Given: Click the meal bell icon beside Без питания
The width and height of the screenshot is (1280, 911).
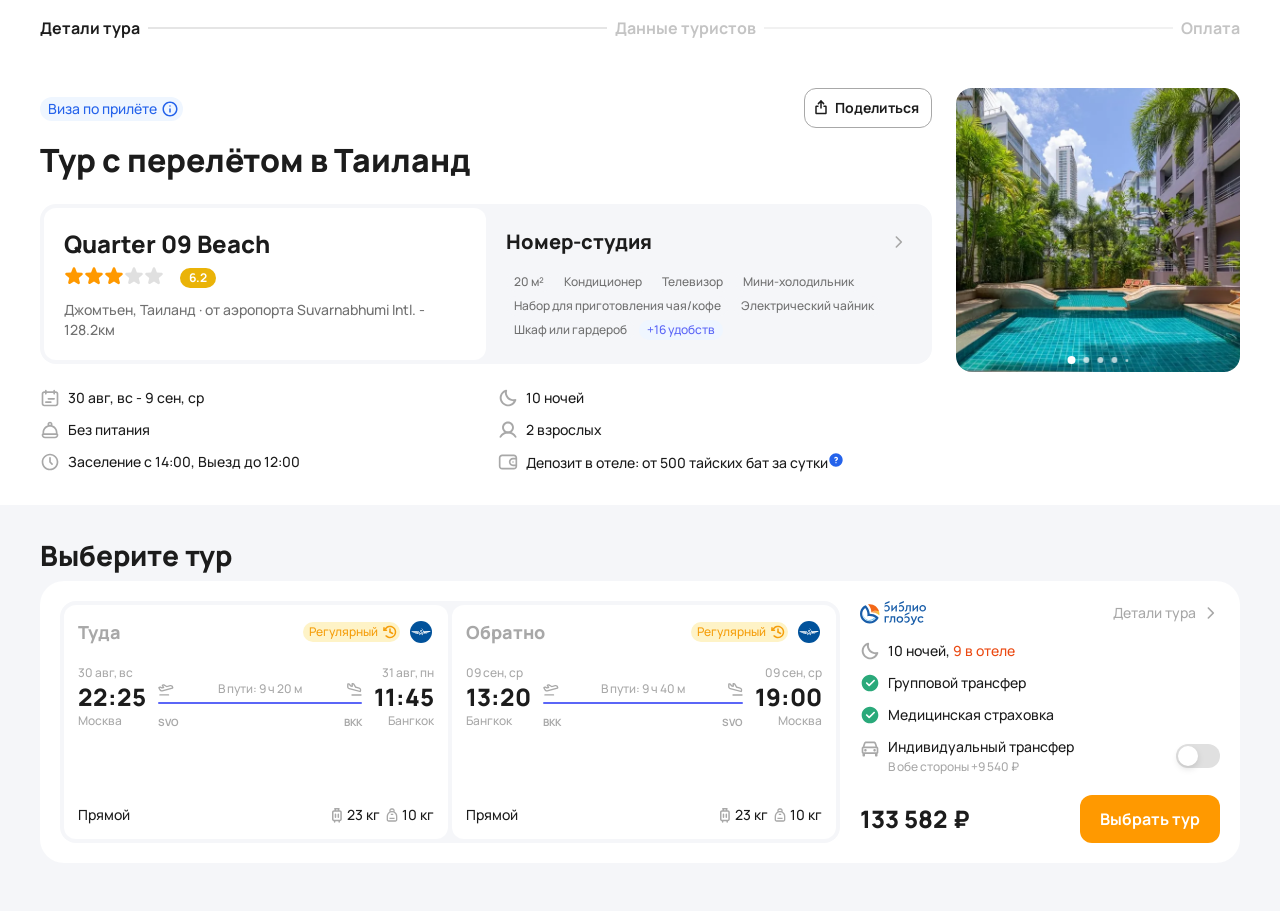Looking at the screenshot, I should (x=50, y=430).
